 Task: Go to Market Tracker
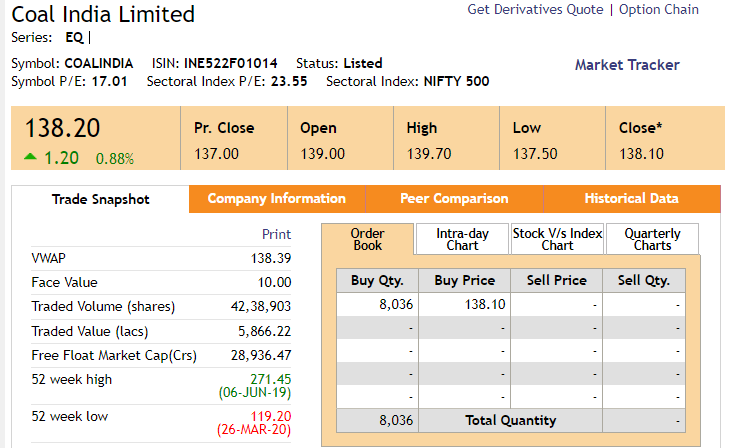pyautogui.click(x=627, y=65)
